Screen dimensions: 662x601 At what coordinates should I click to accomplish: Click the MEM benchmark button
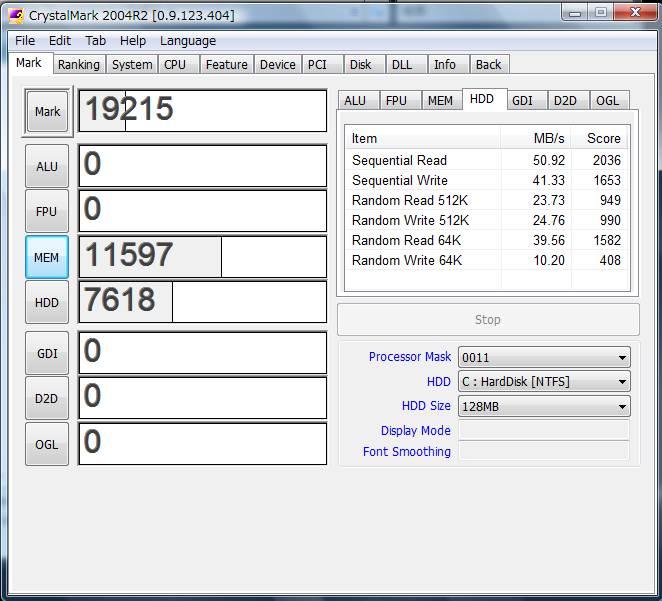click(x=47, y=257)
